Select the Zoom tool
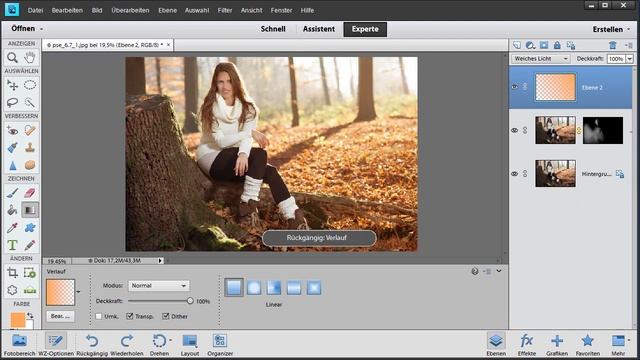This screenshot has width=640, height=360. (12, 58)
